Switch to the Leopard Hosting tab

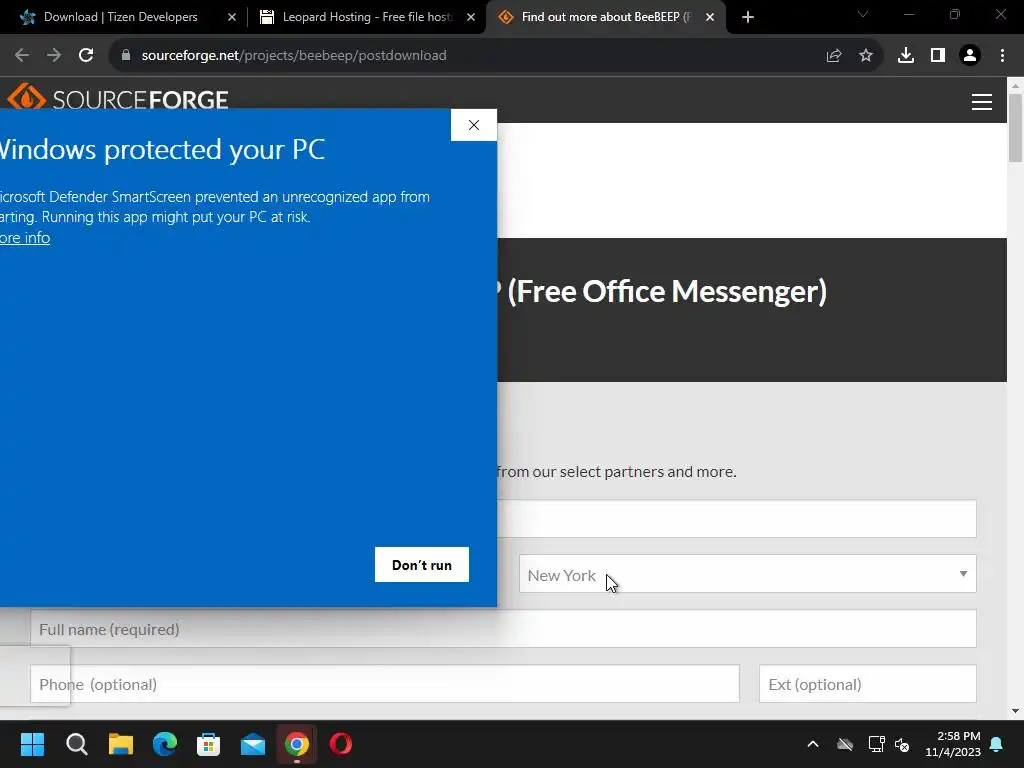pos(366,17)
